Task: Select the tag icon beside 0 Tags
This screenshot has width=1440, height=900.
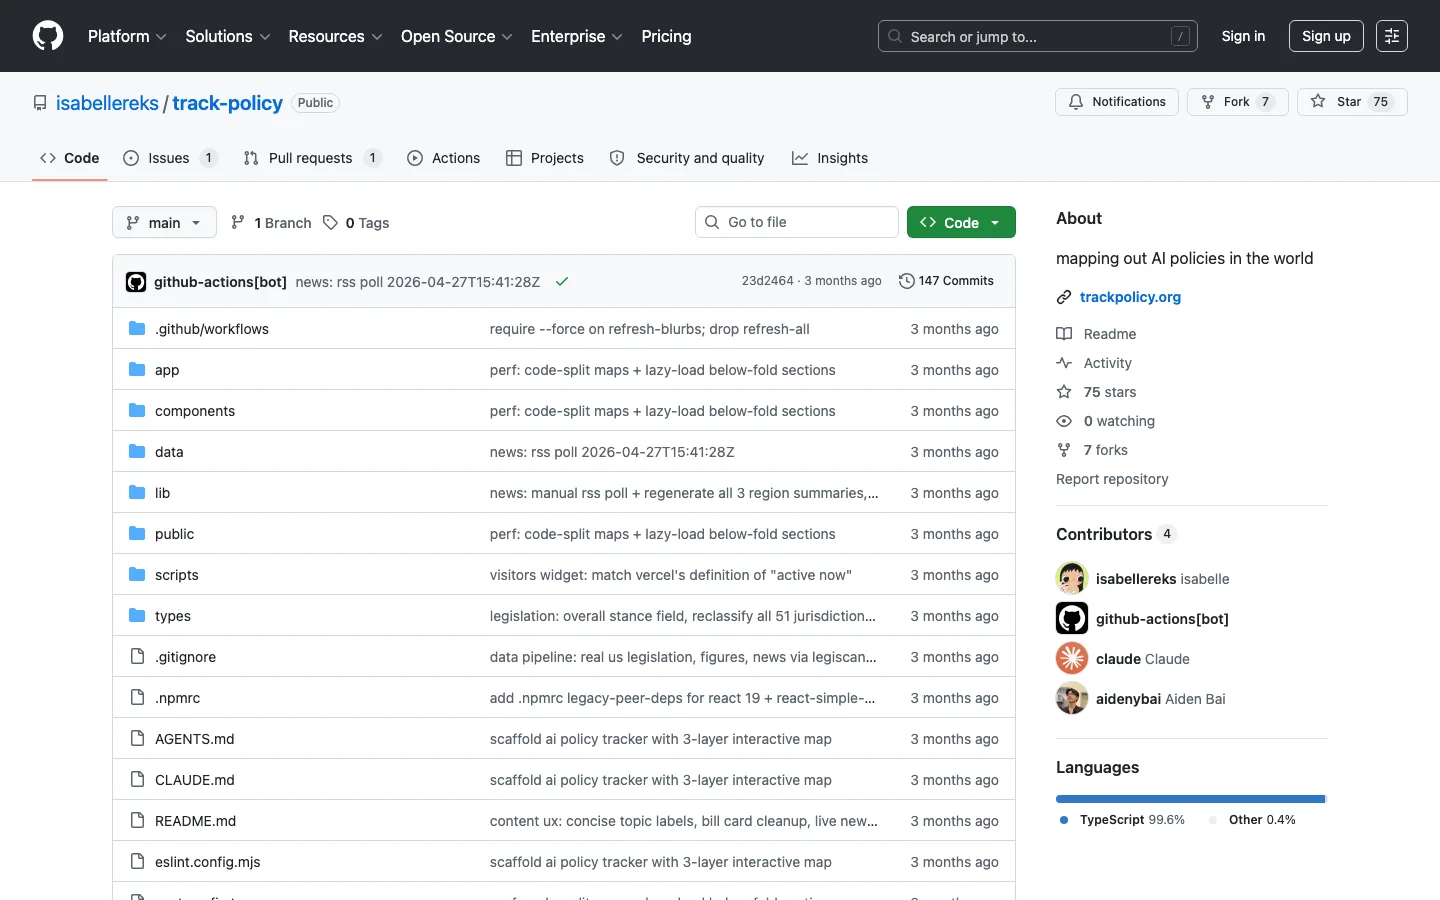Action: click(330, 222)
